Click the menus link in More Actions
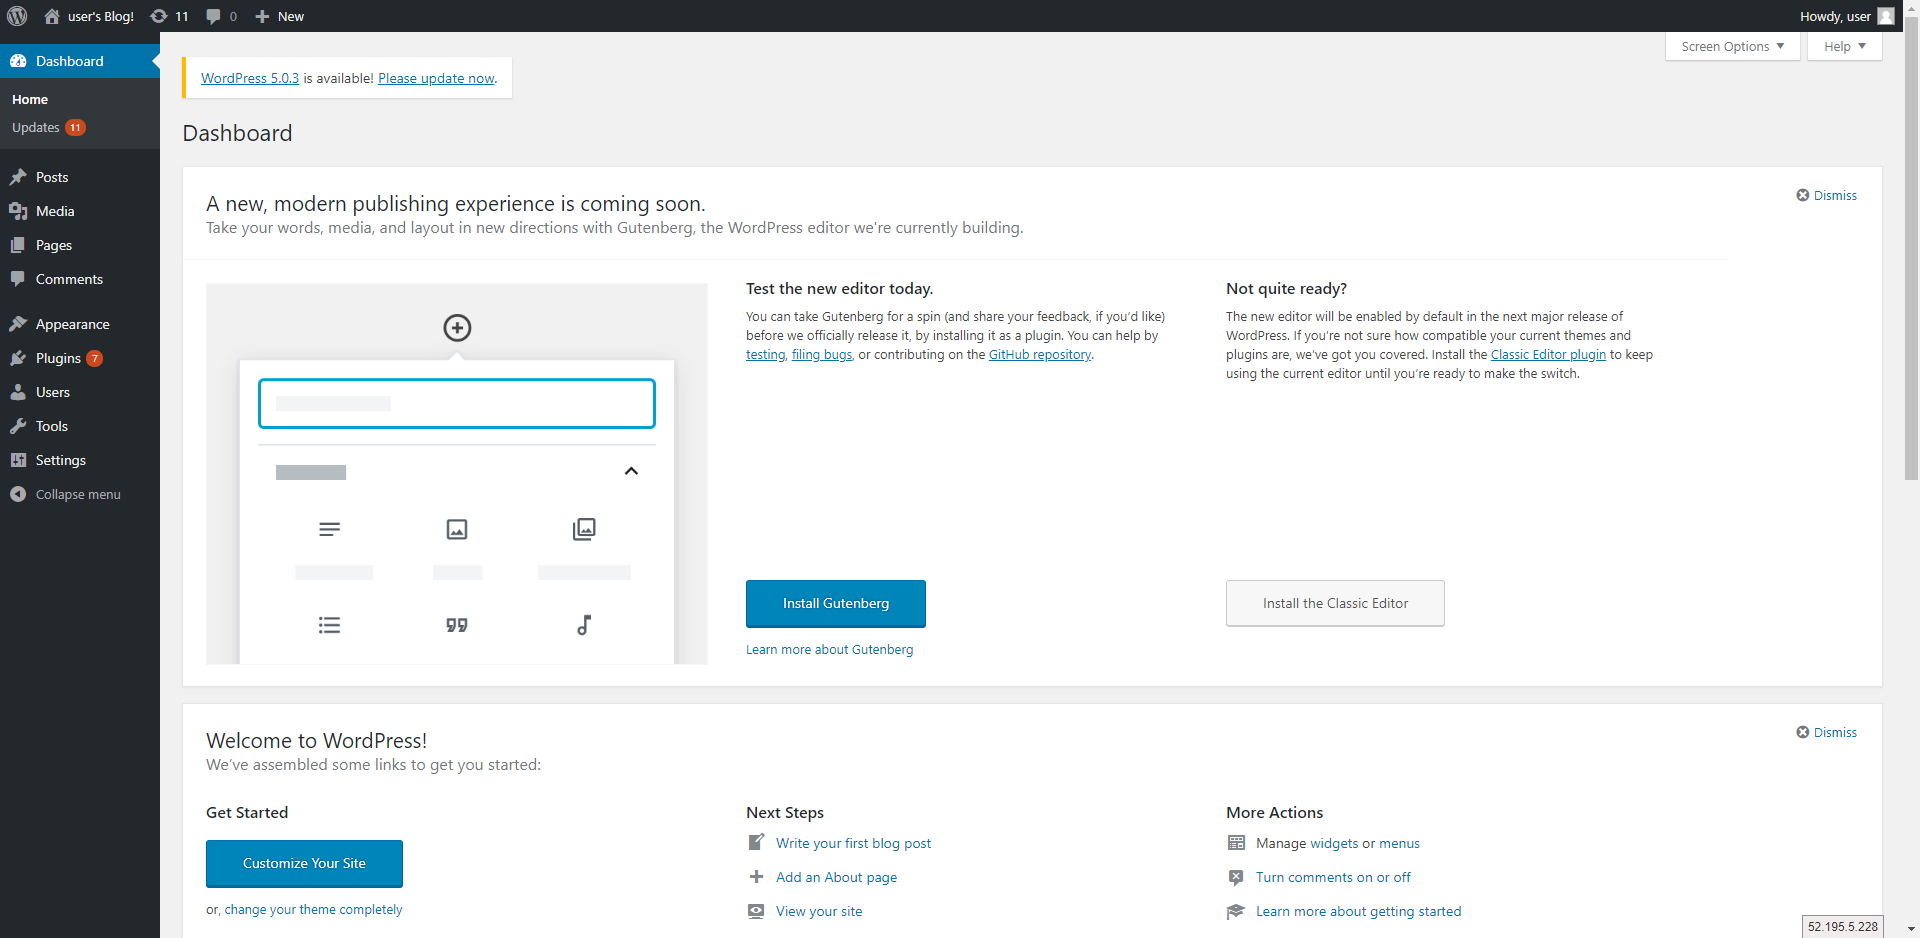This screenshot has width=1920, height=938. point(1399,843)
